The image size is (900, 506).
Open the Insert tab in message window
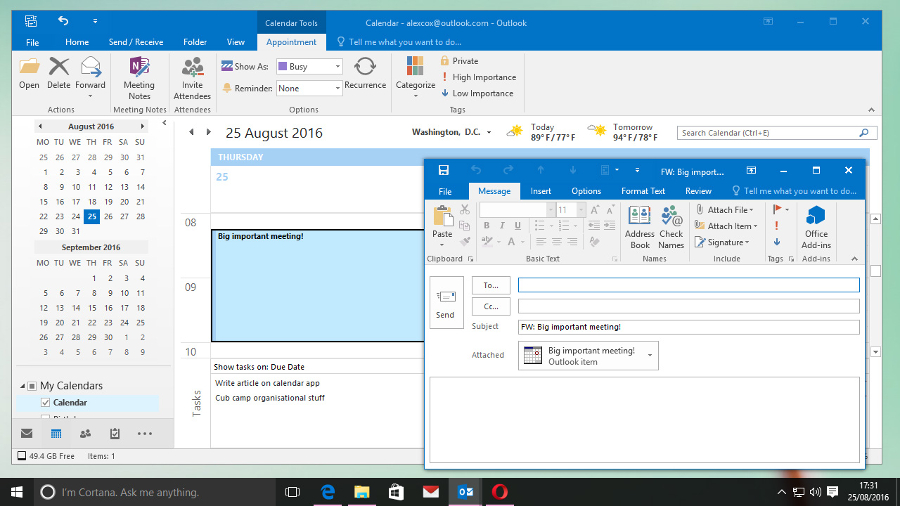tap(541, 191)
